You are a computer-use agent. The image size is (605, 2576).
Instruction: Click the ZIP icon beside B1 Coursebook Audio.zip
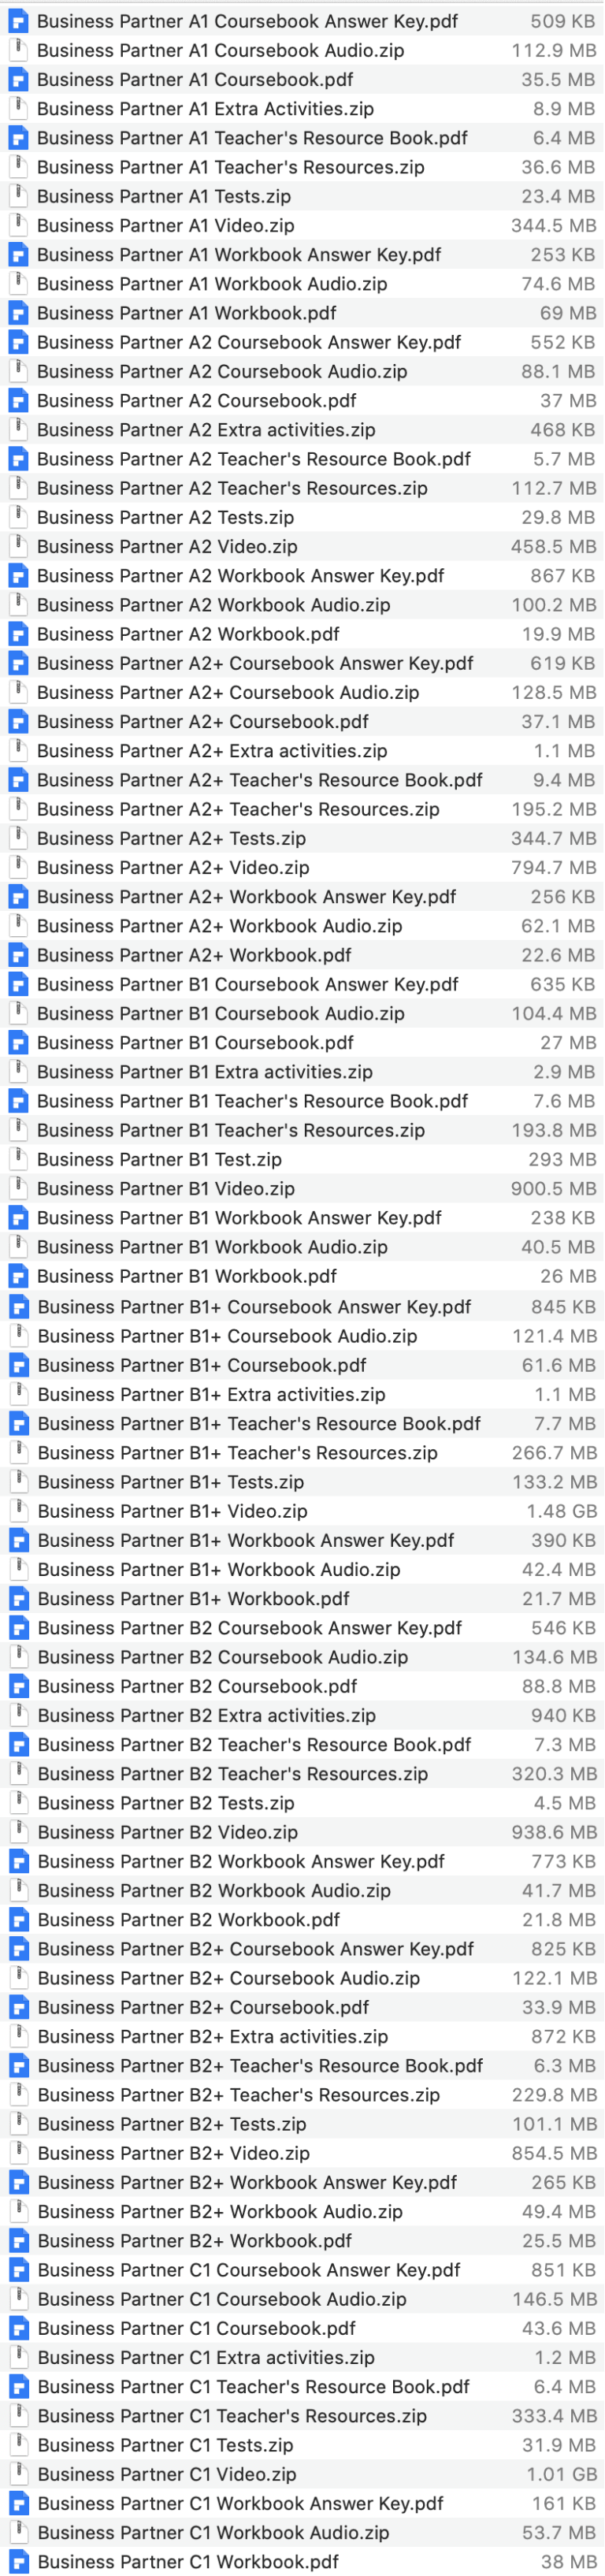[x=18, y=1015]
